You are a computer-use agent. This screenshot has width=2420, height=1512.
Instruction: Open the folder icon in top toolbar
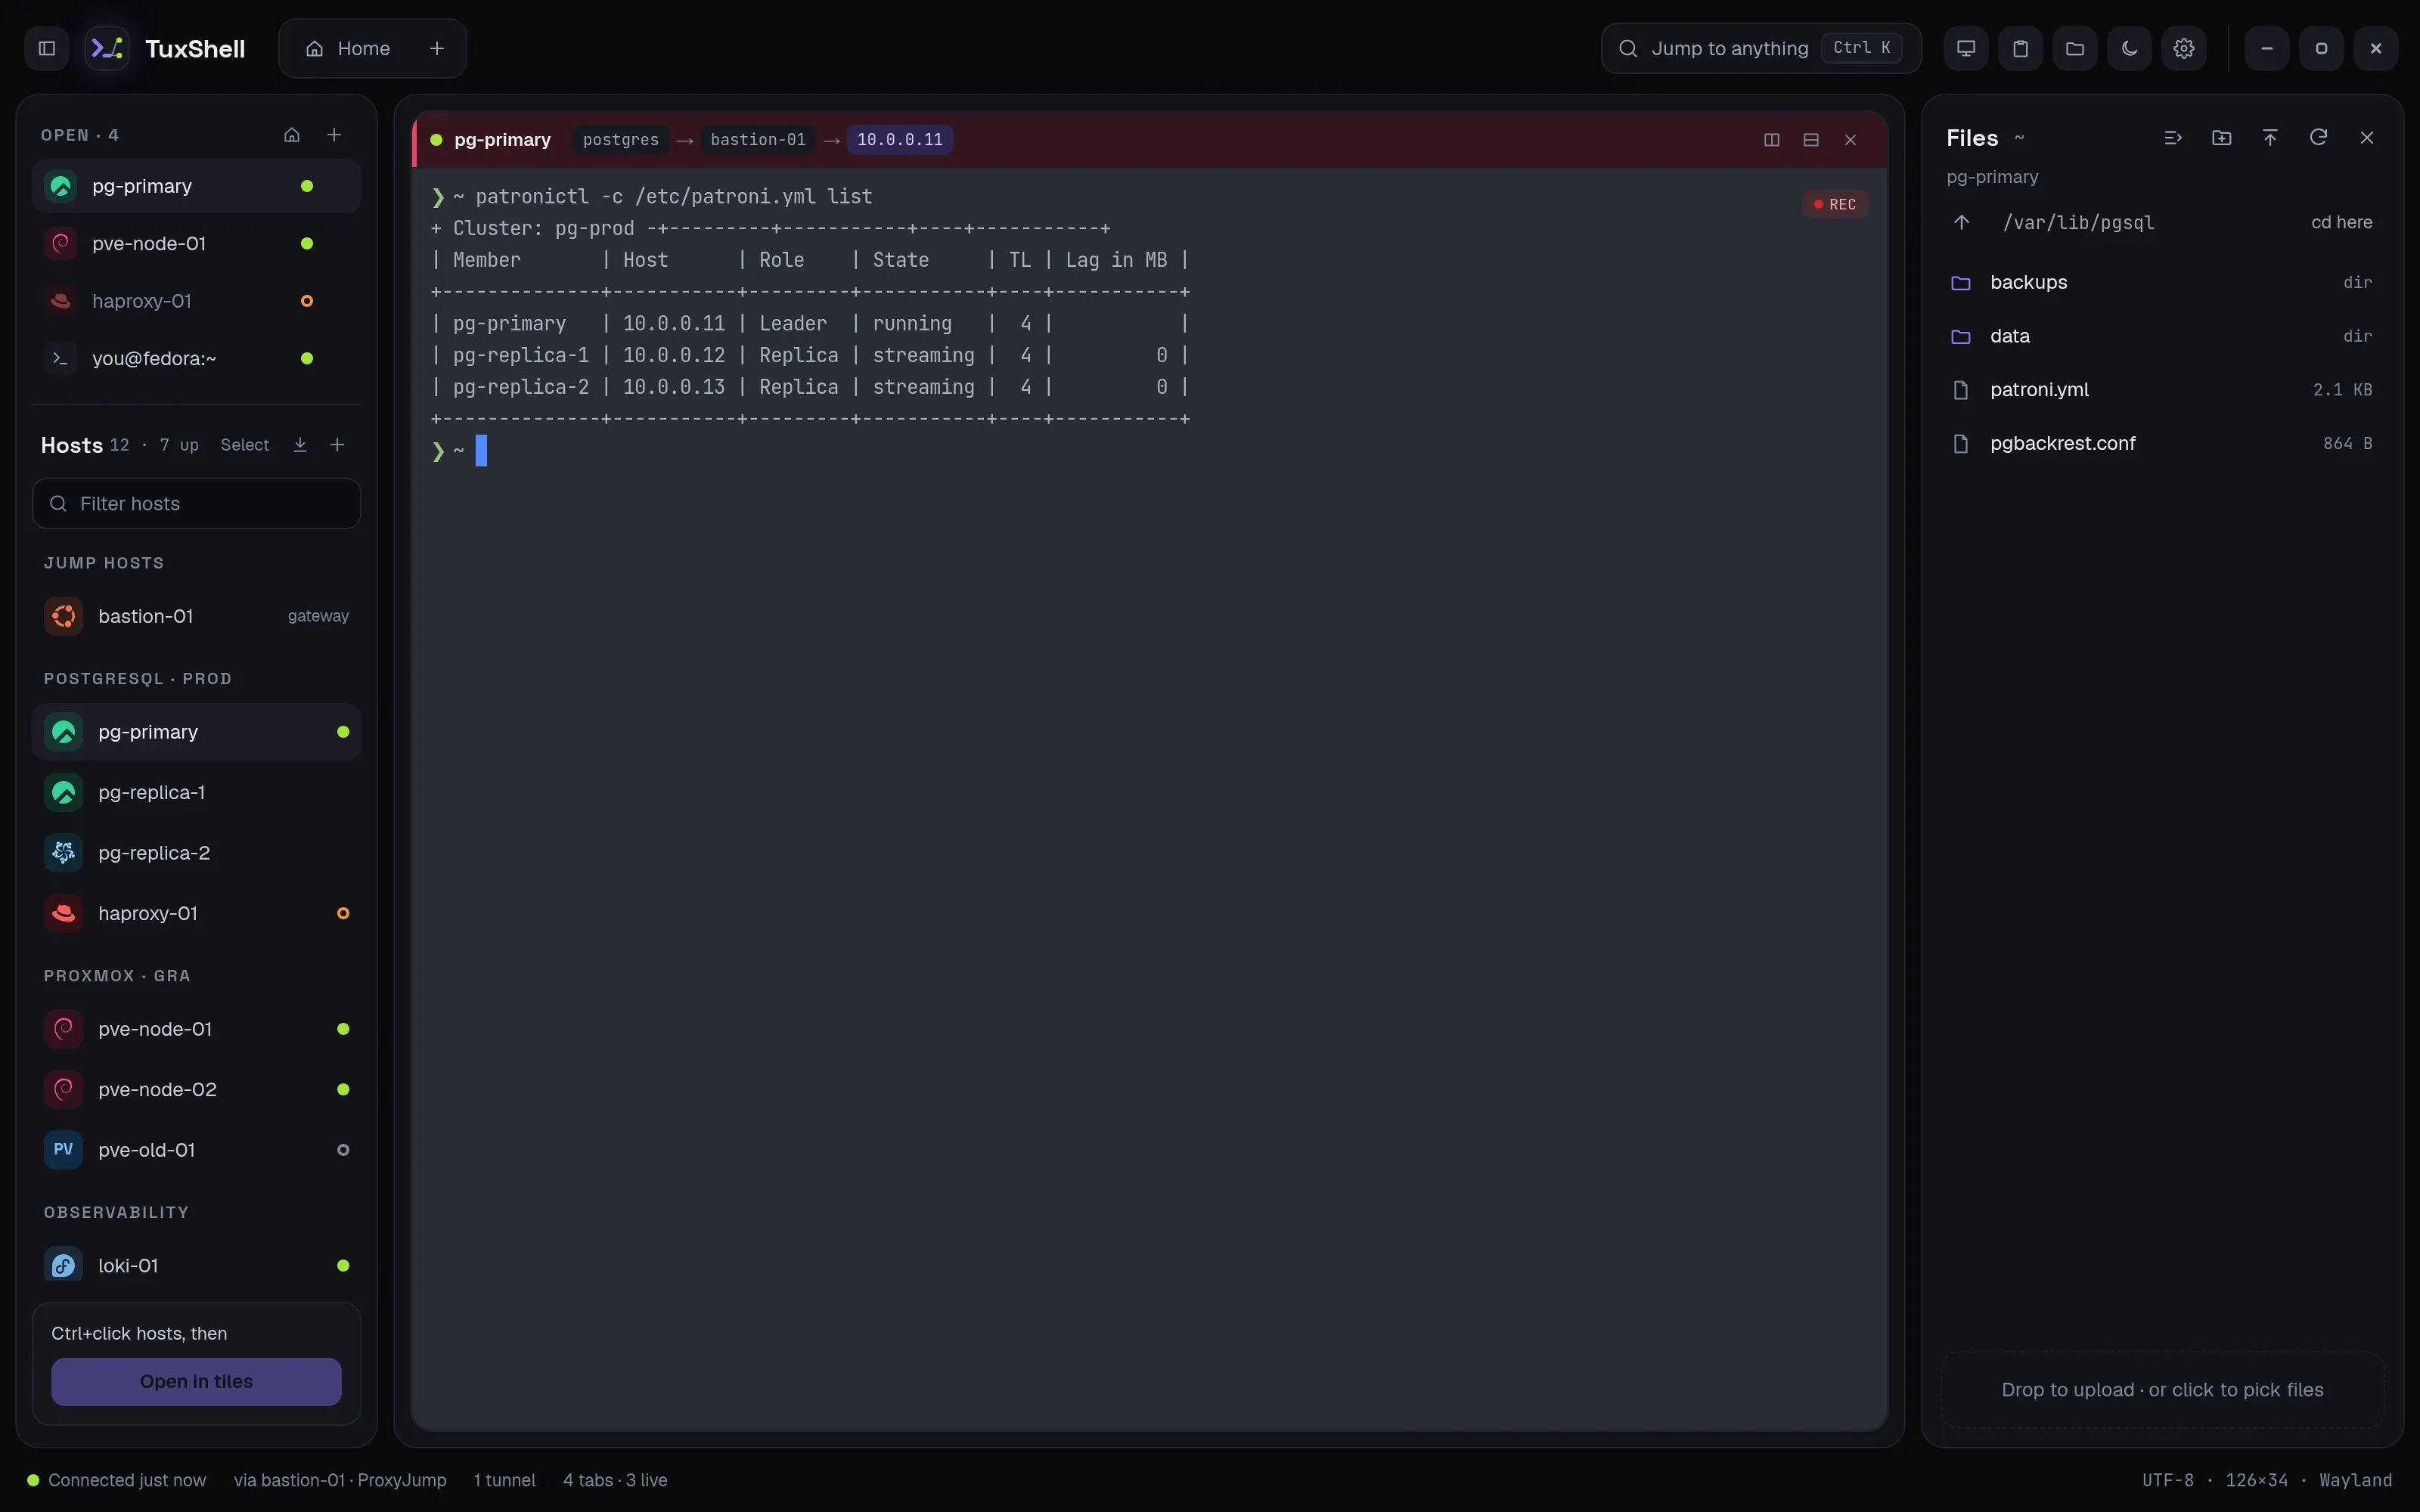click(x=2075, y=48)
